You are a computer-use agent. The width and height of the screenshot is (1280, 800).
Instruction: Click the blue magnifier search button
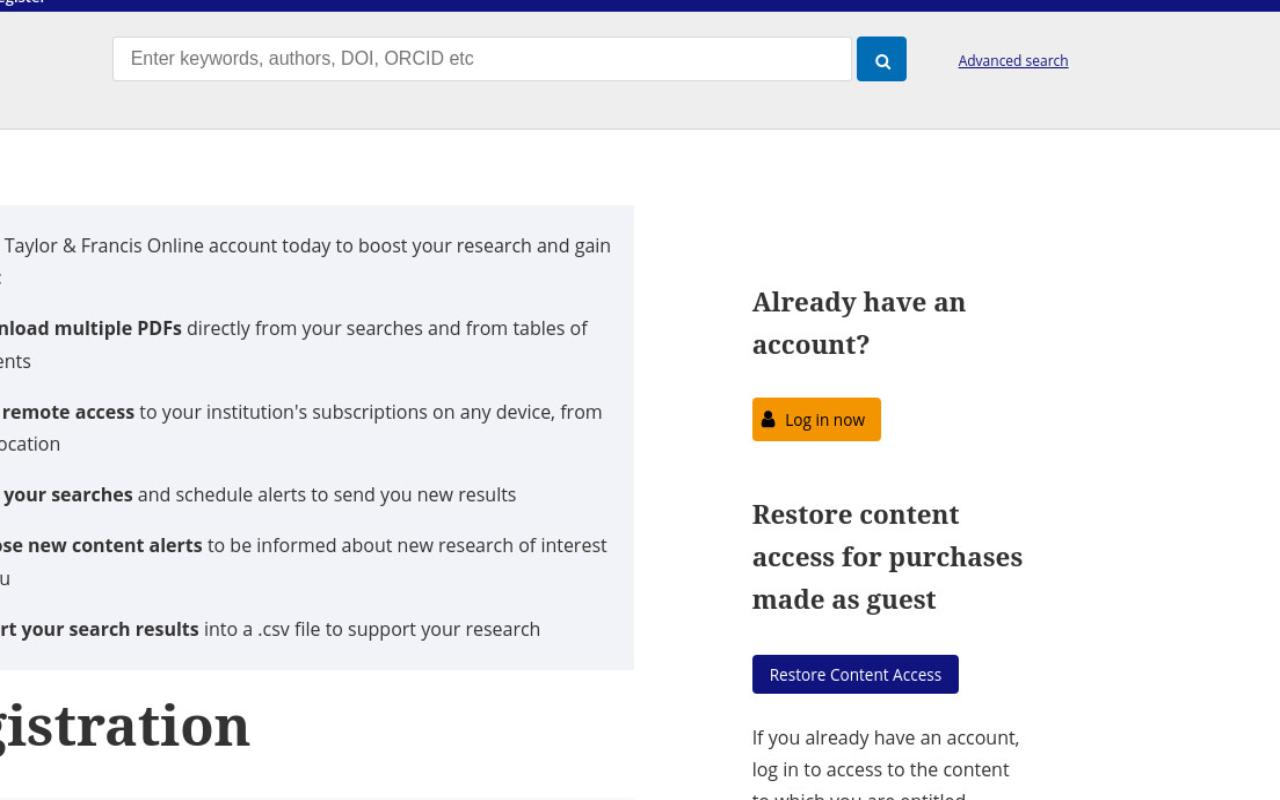881,59
